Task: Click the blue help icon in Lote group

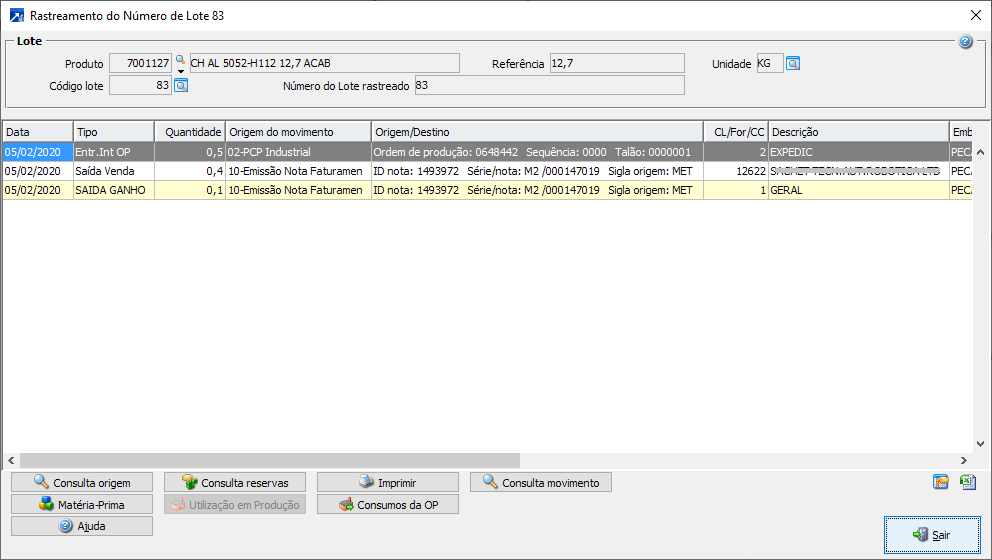Action: pyautogui.click(x=965, y=42)
